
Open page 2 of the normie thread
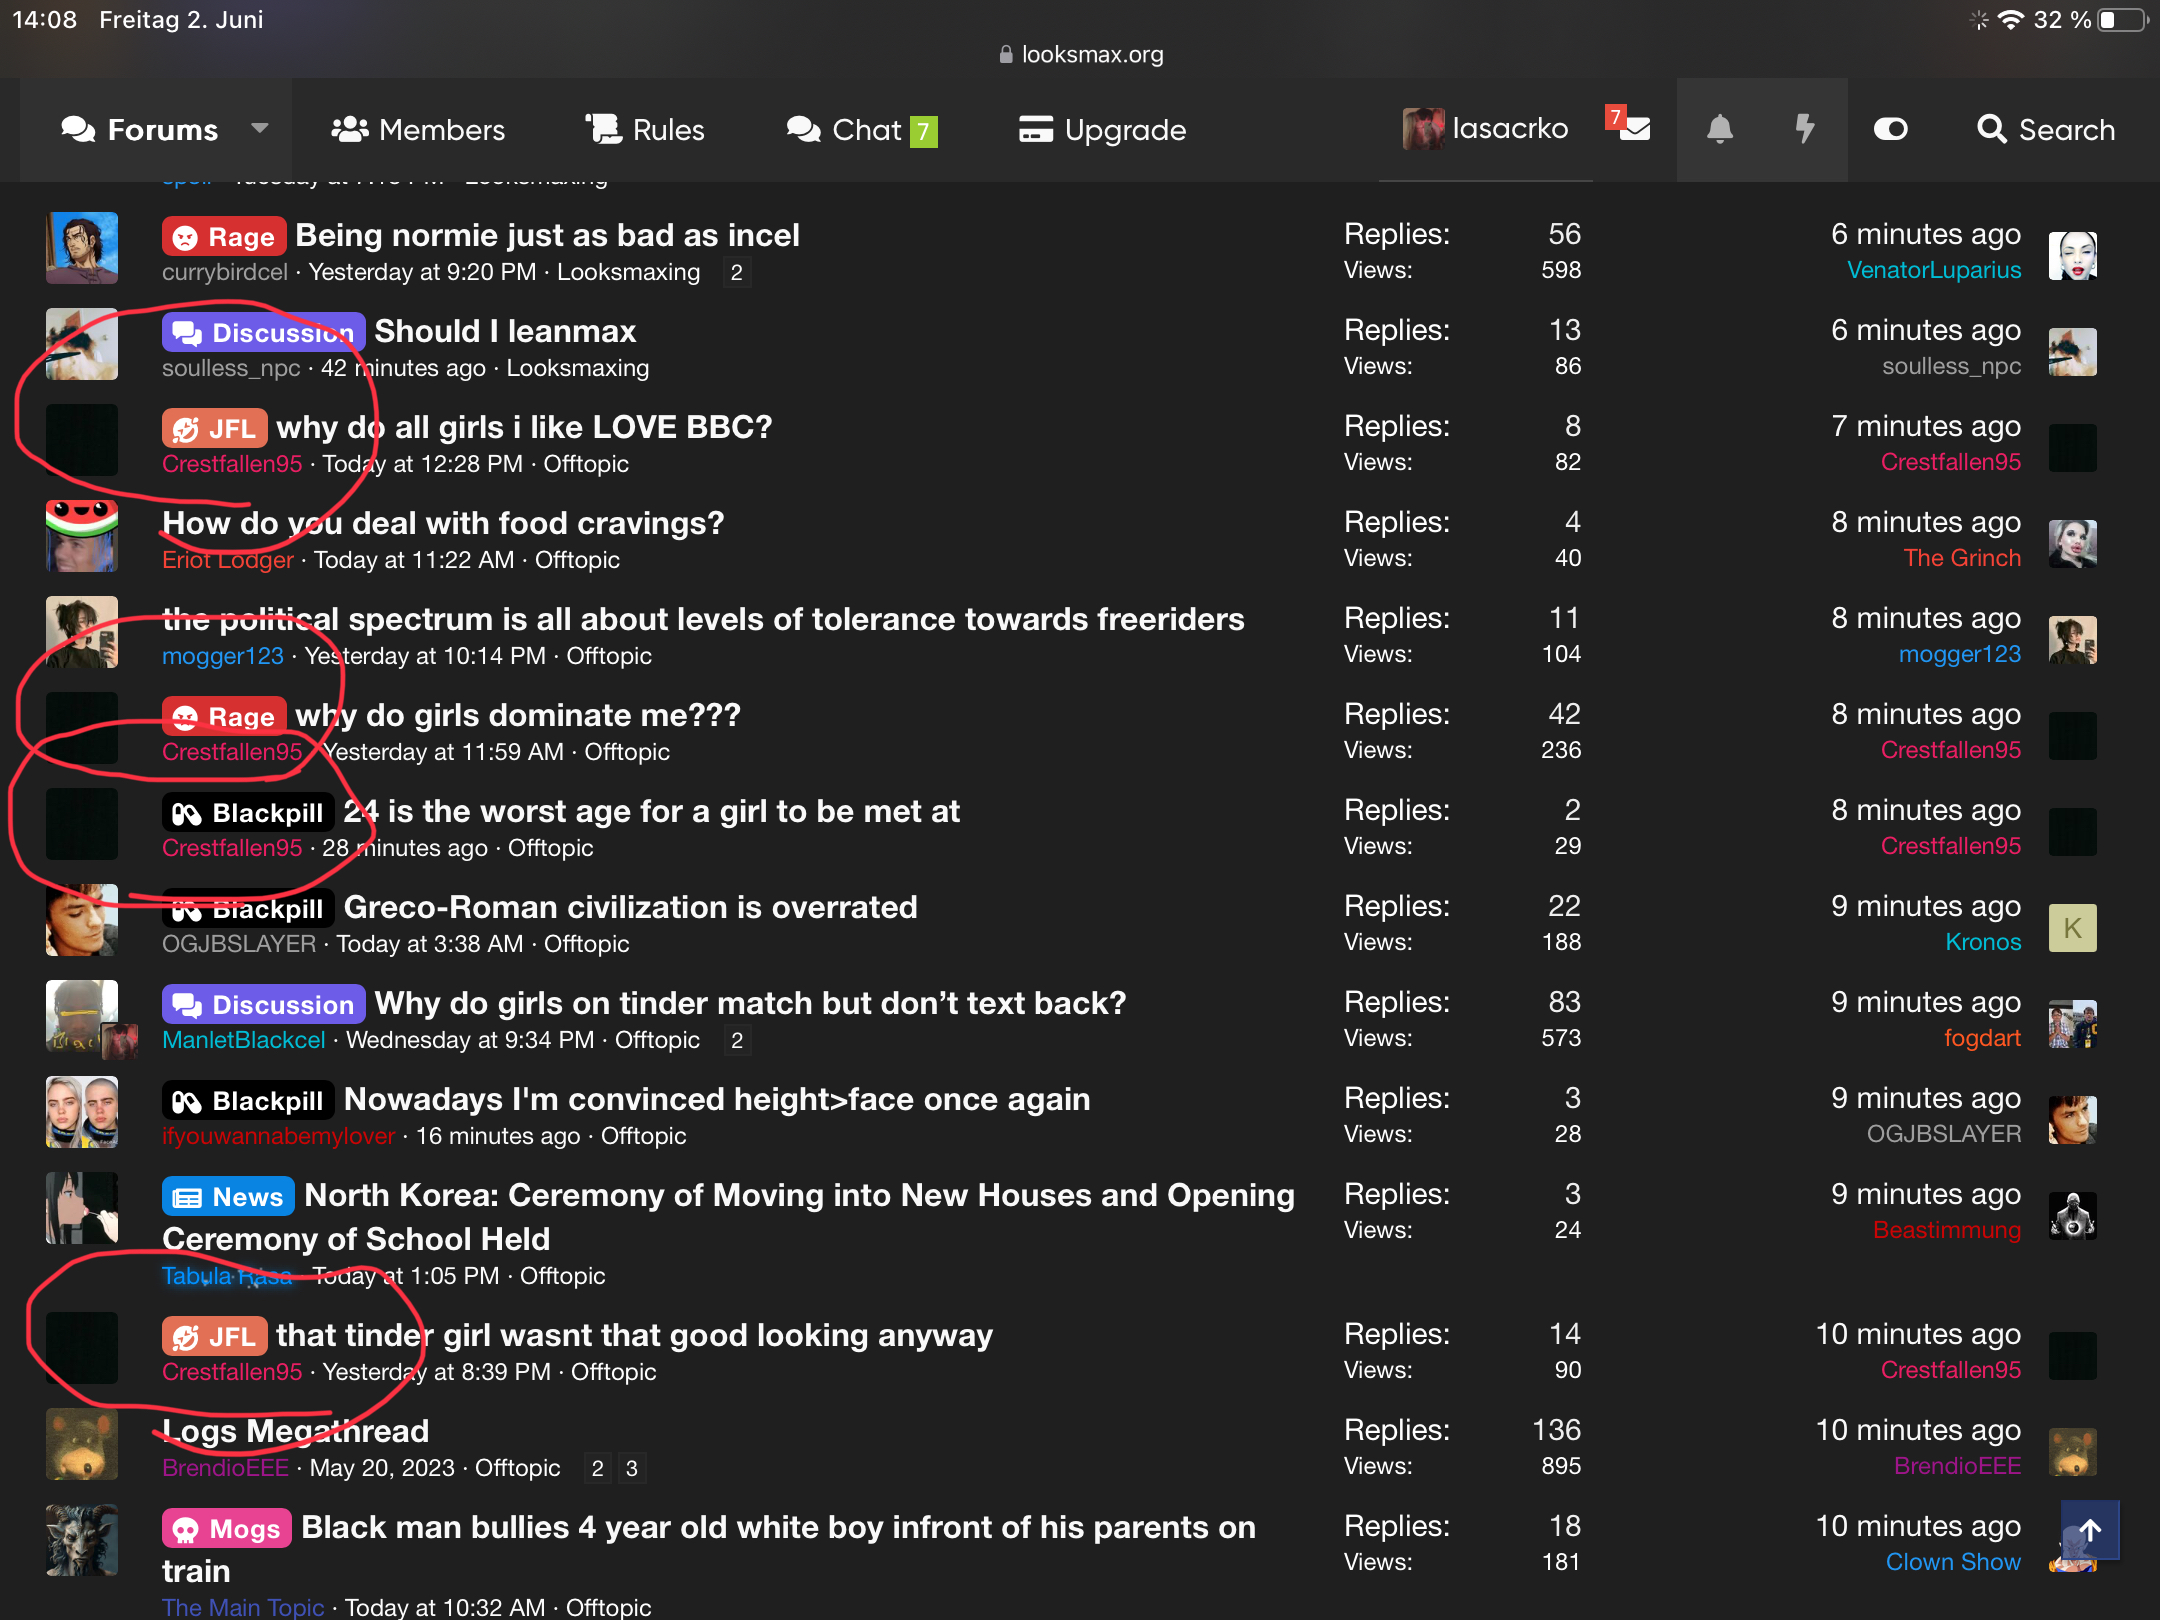(x=737, y=272)
